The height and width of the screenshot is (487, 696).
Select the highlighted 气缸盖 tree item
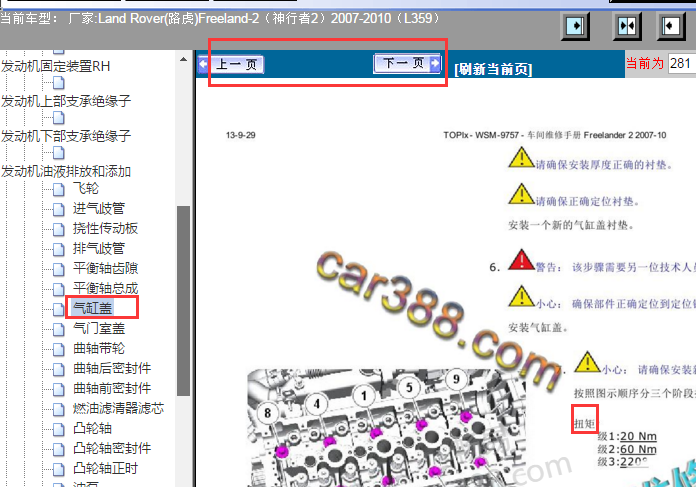coord(92,308)
